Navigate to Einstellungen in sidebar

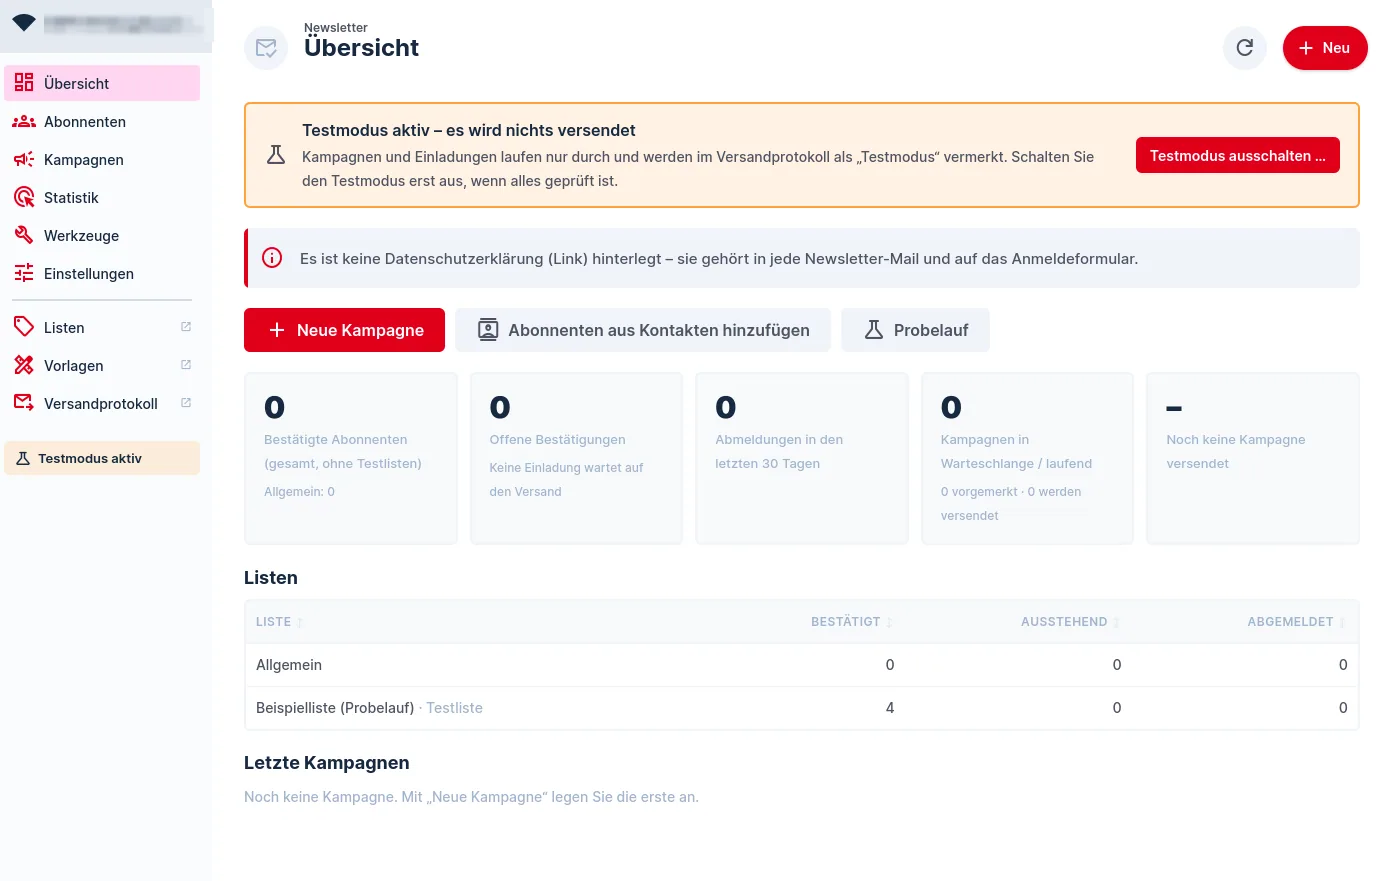click(102, 273)
